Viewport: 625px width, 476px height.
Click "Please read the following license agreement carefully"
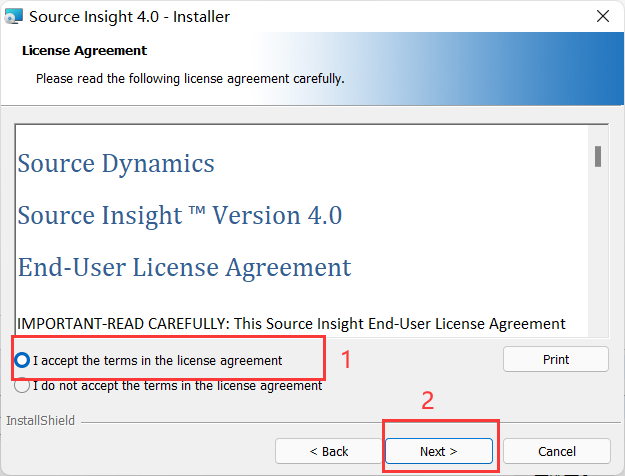190,79
